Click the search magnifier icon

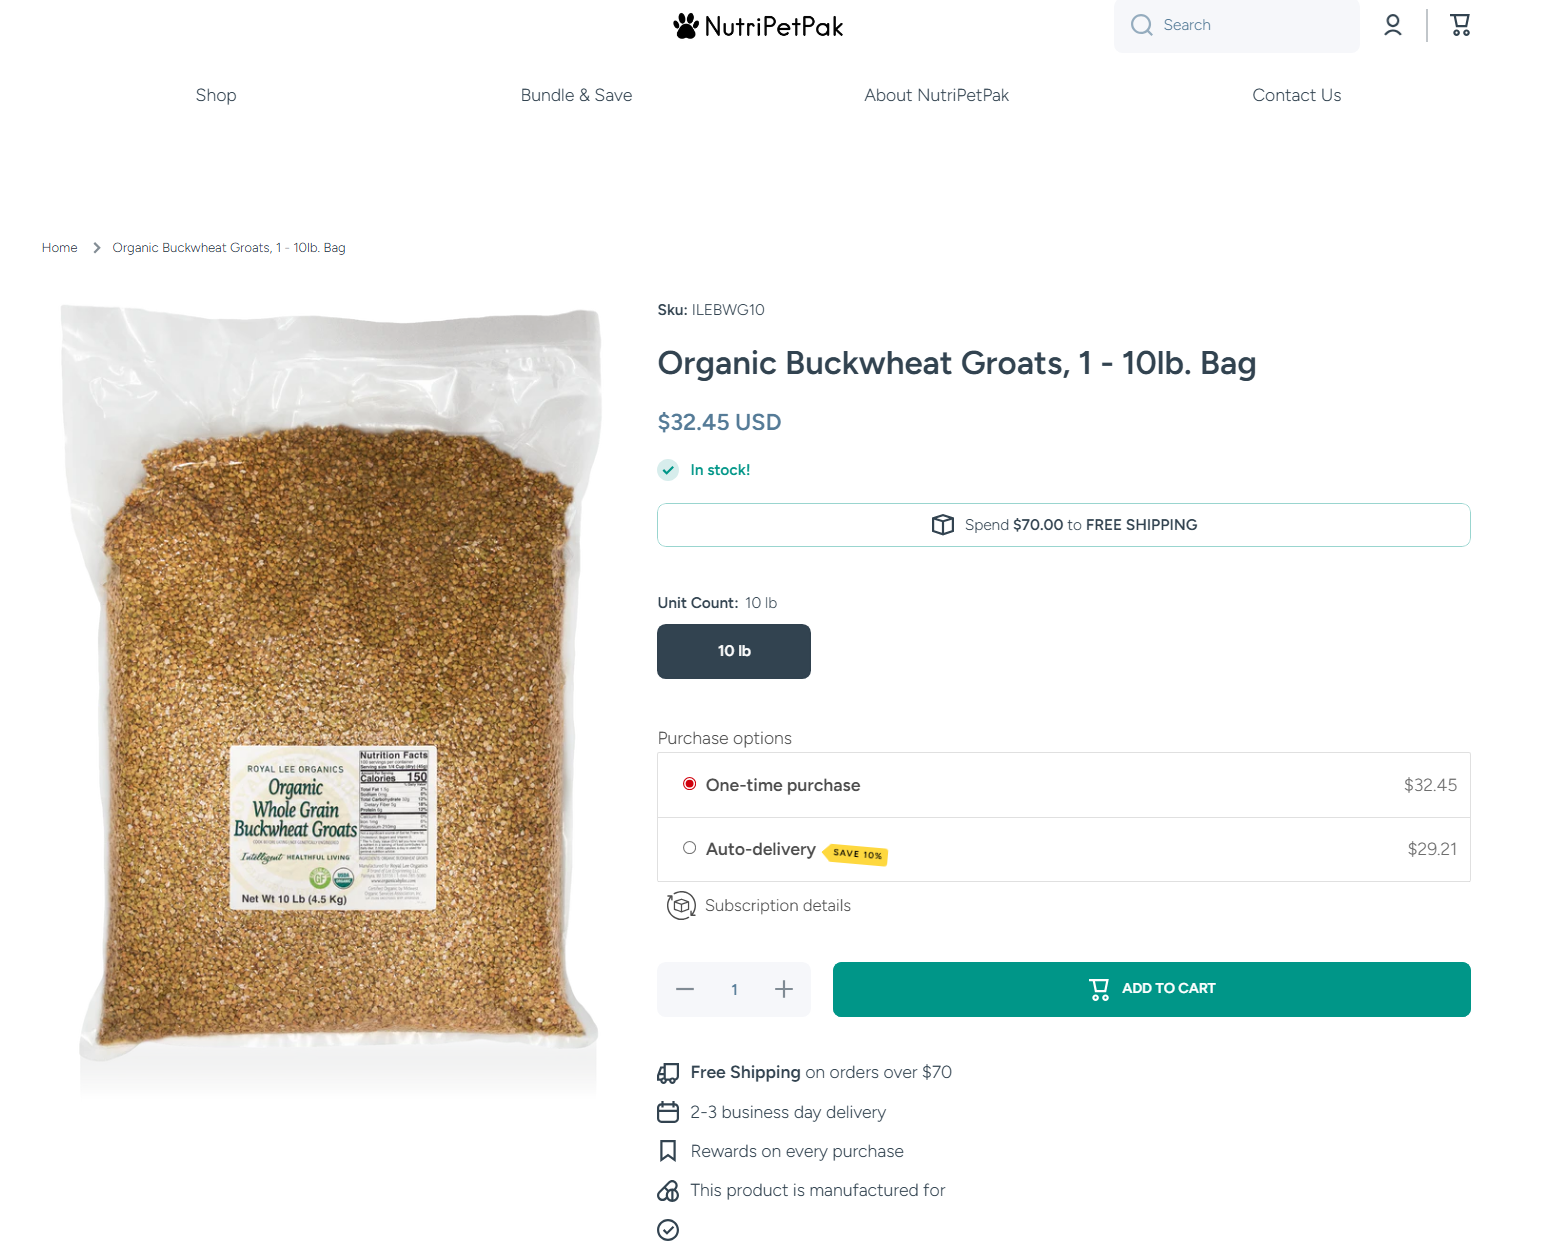pyautogui.click(x=1141, y=25)
